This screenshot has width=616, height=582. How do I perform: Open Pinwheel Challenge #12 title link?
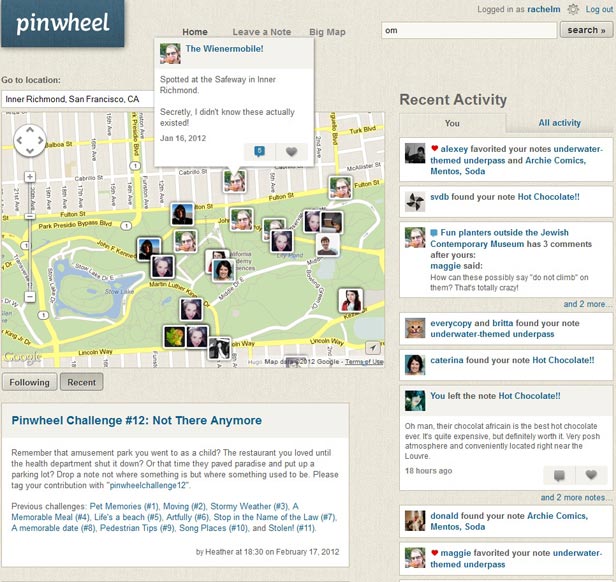tap(136, 420)
